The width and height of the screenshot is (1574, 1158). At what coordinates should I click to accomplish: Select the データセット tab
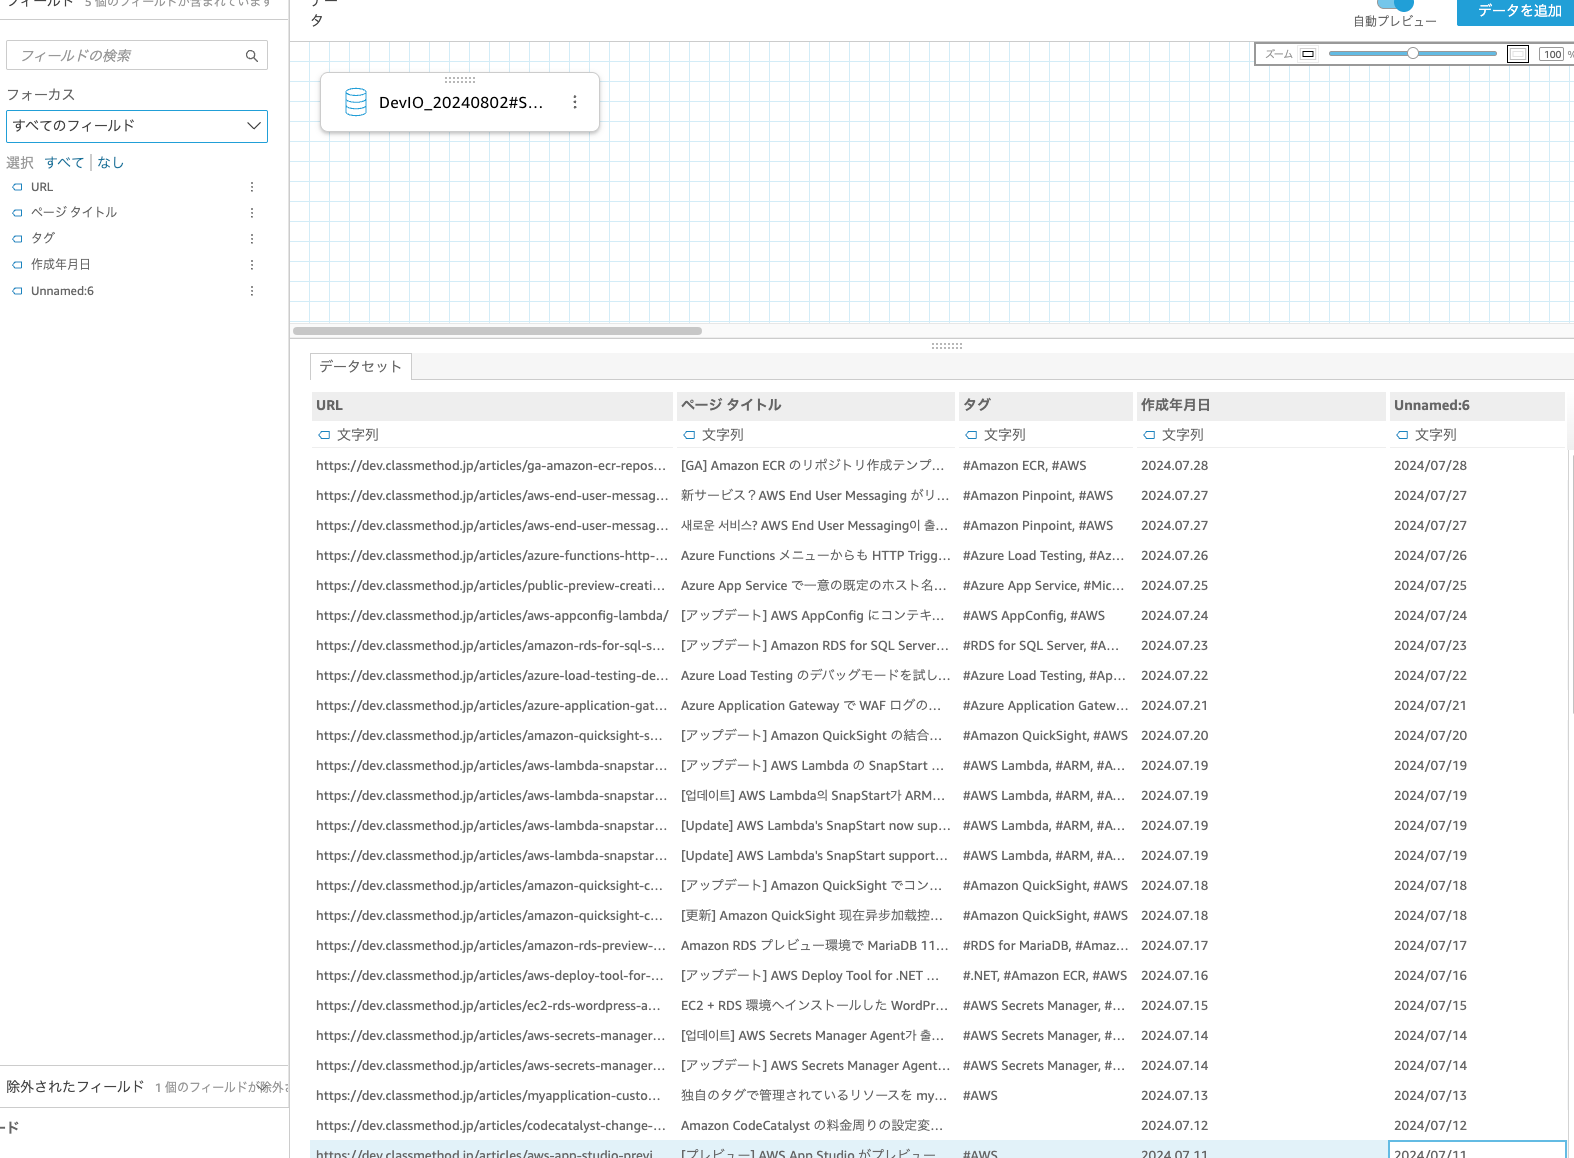tap(361, 367)
